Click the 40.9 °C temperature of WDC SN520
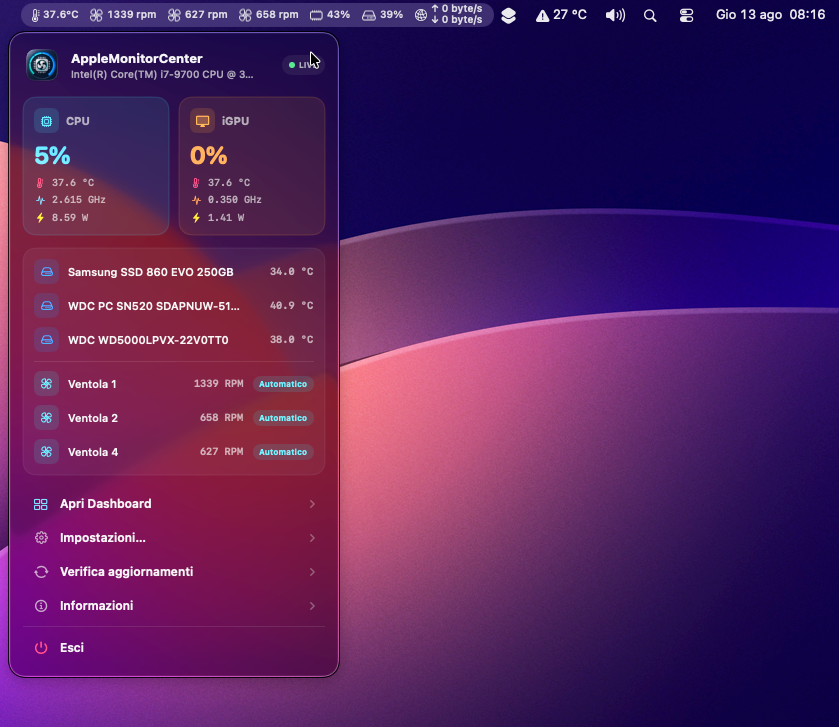 coord(292,305)
